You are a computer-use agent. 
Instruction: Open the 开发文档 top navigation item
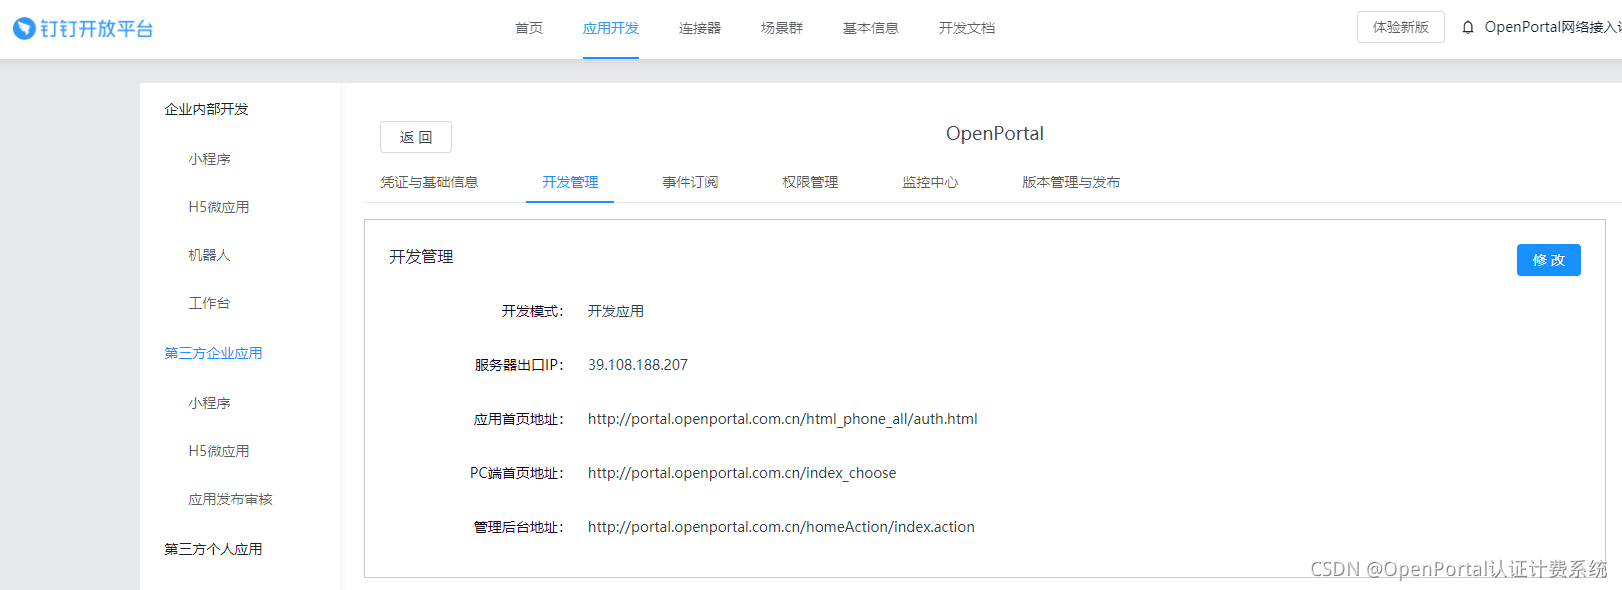pos(967,28)
